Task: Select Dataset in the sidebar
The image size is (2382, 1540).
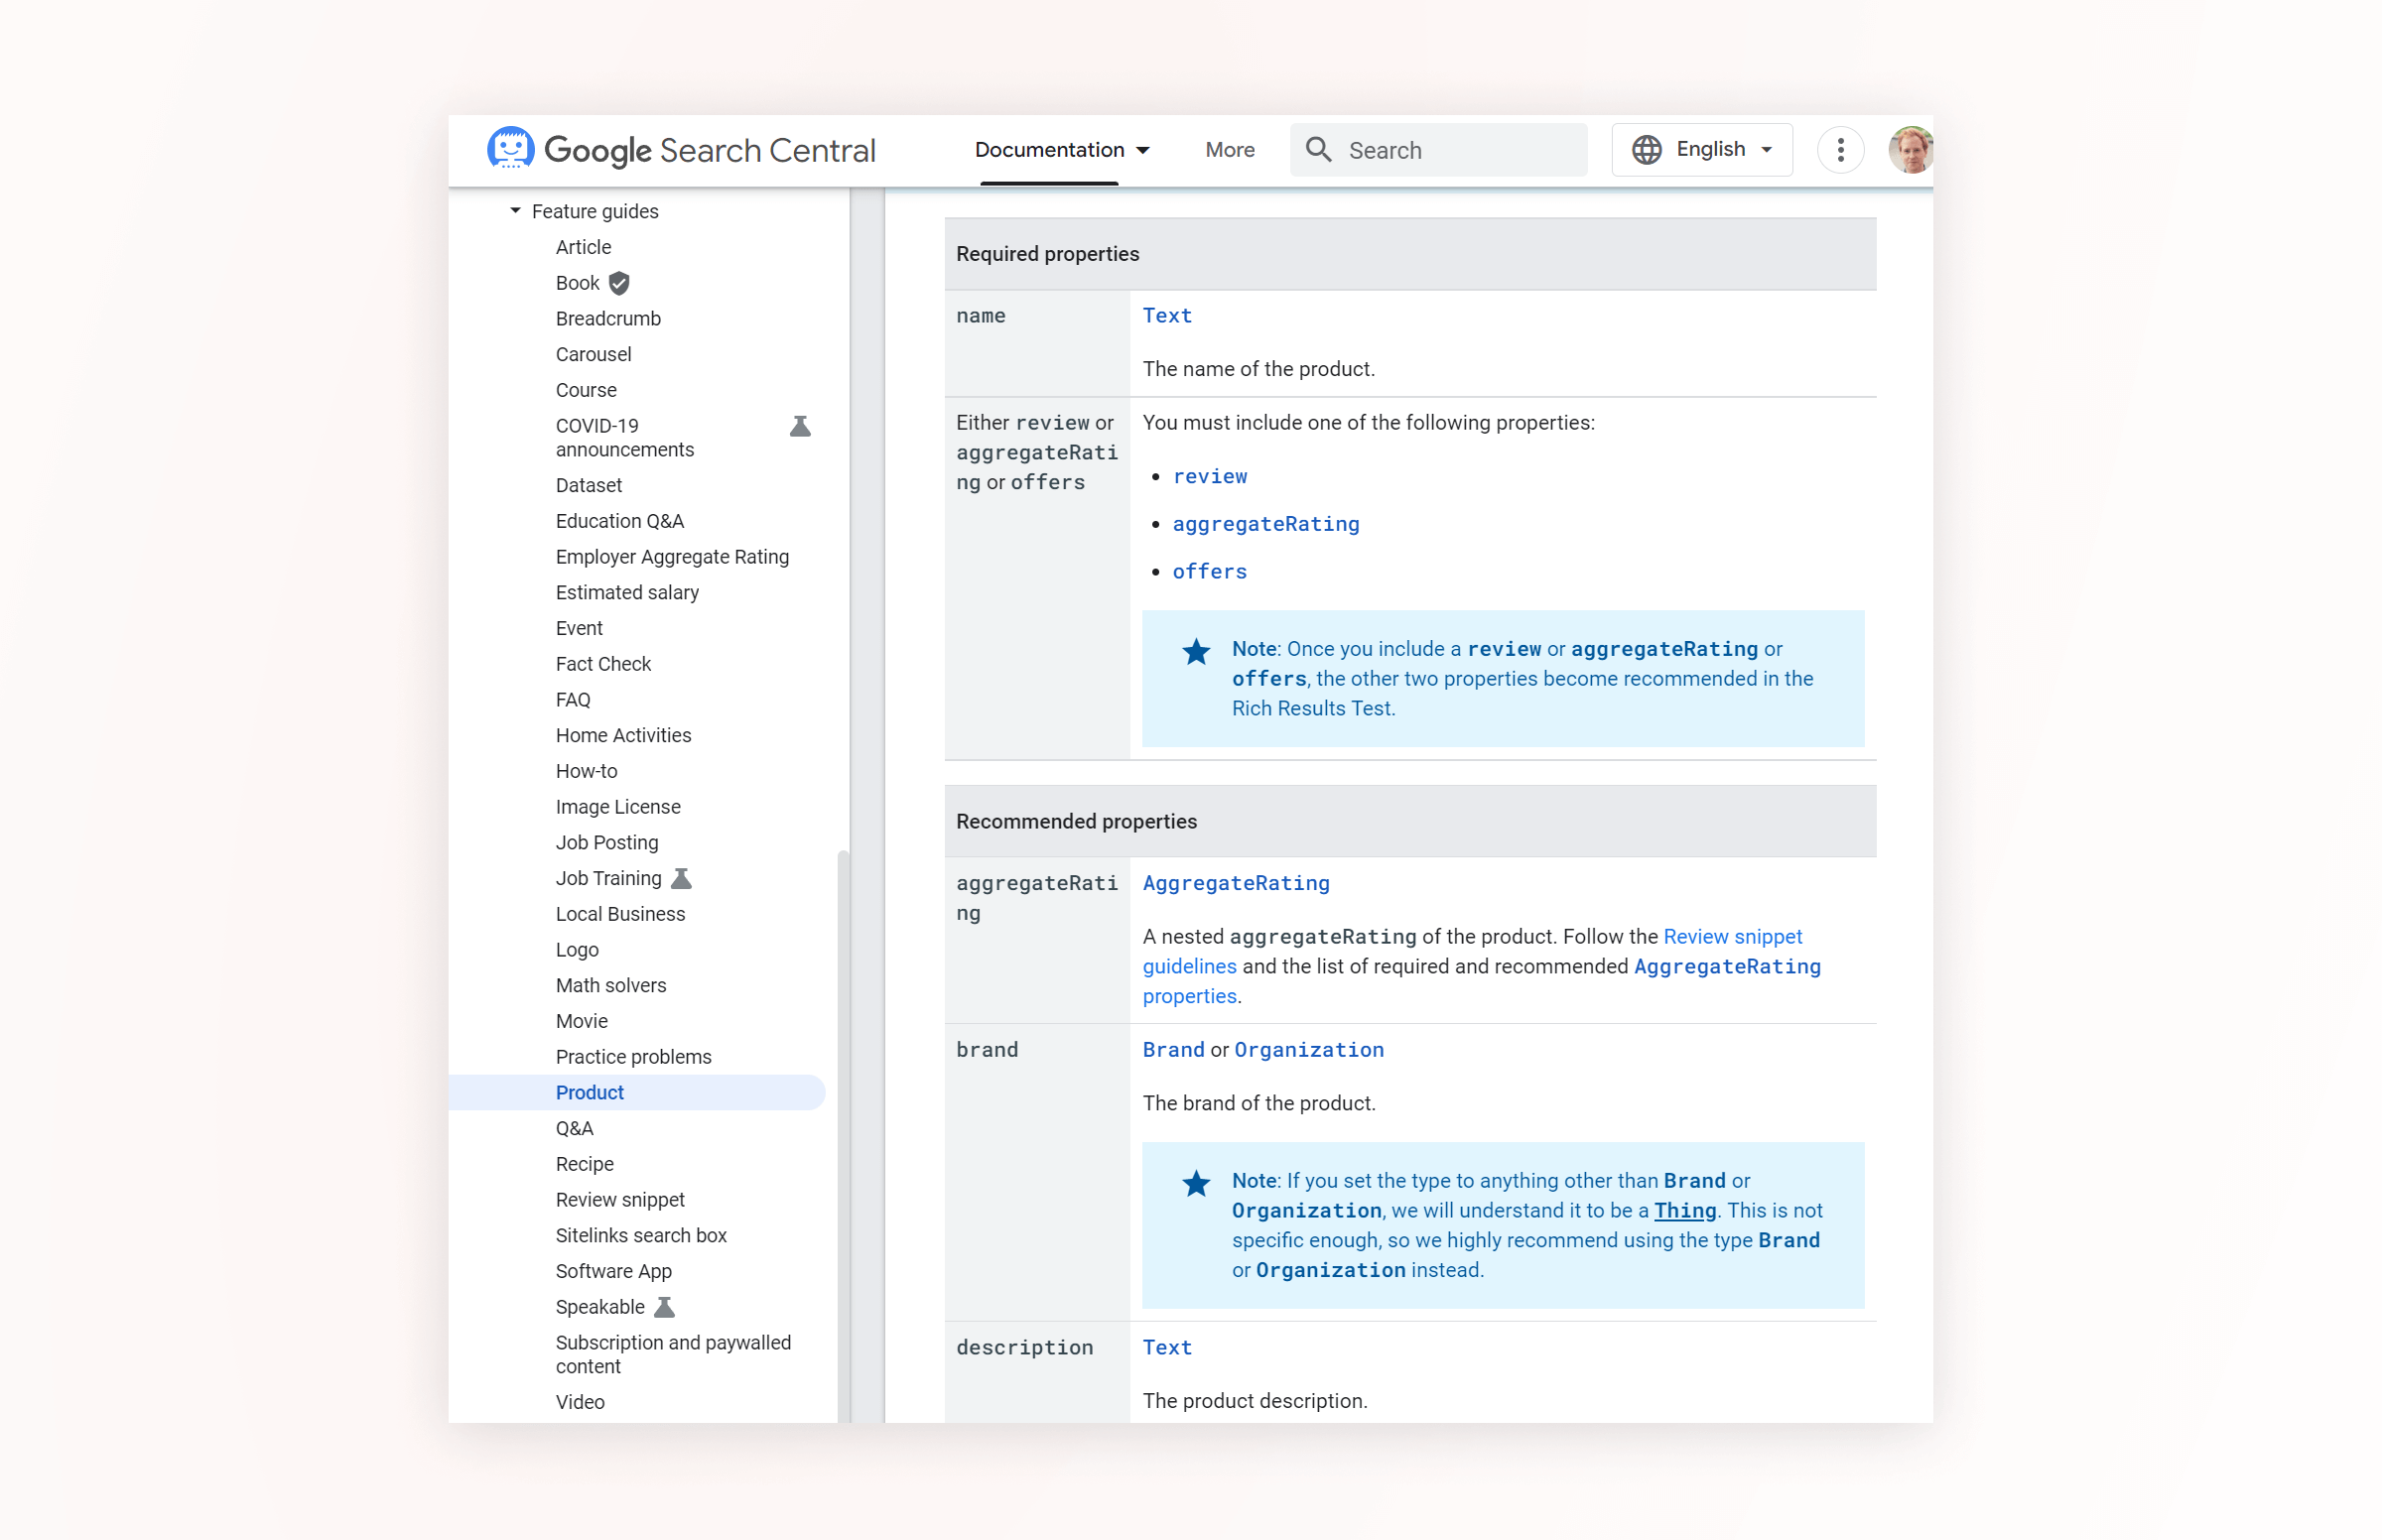Action: (x=588, y=485)
